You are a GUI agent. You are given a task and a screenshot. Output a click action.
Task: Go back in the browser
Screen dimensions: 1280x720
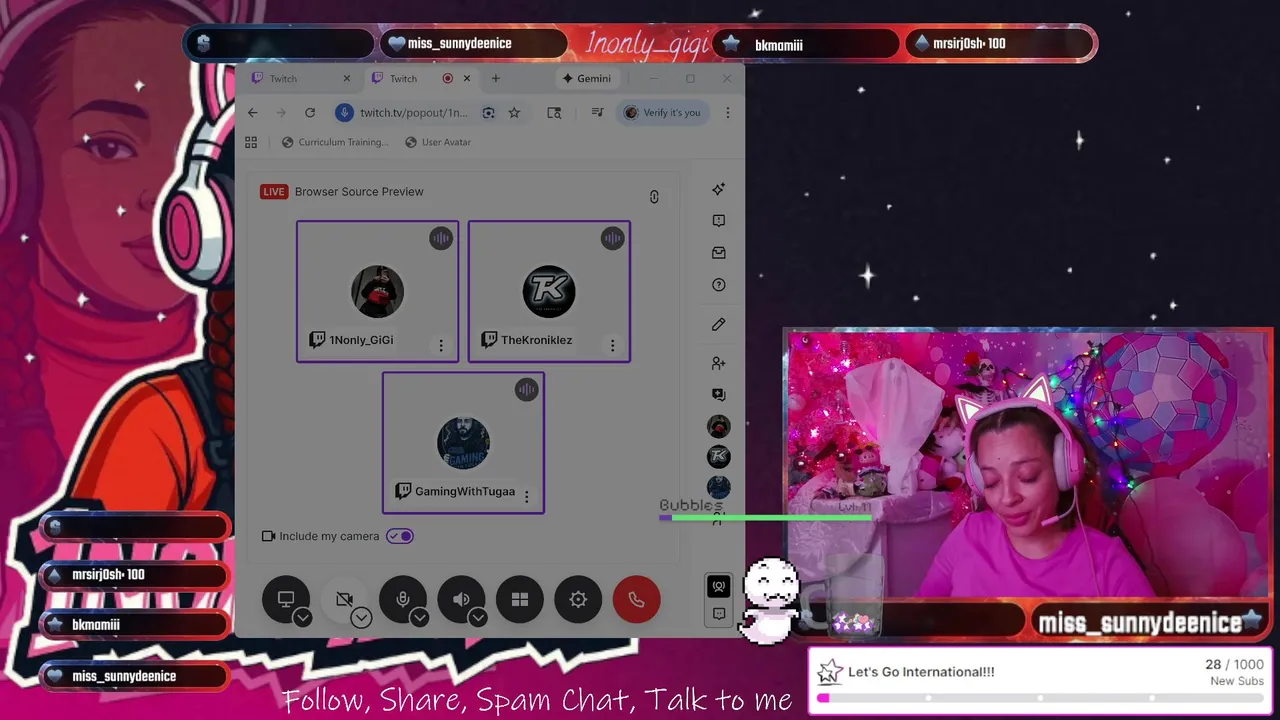(x=253, y=113)
